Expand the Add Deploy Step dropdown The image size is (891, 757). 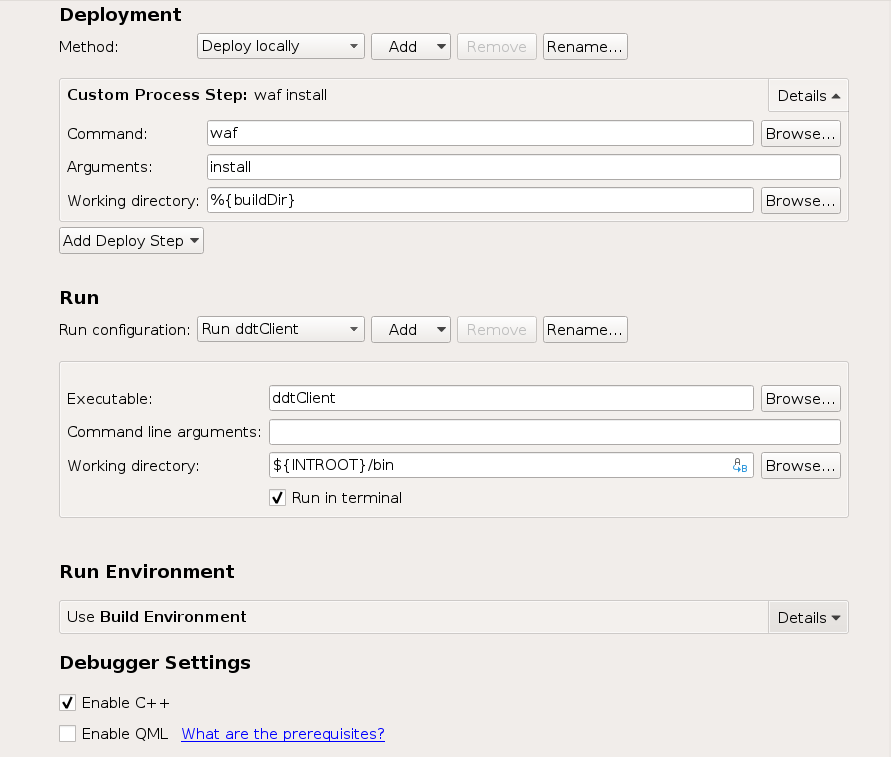point(131,241)
